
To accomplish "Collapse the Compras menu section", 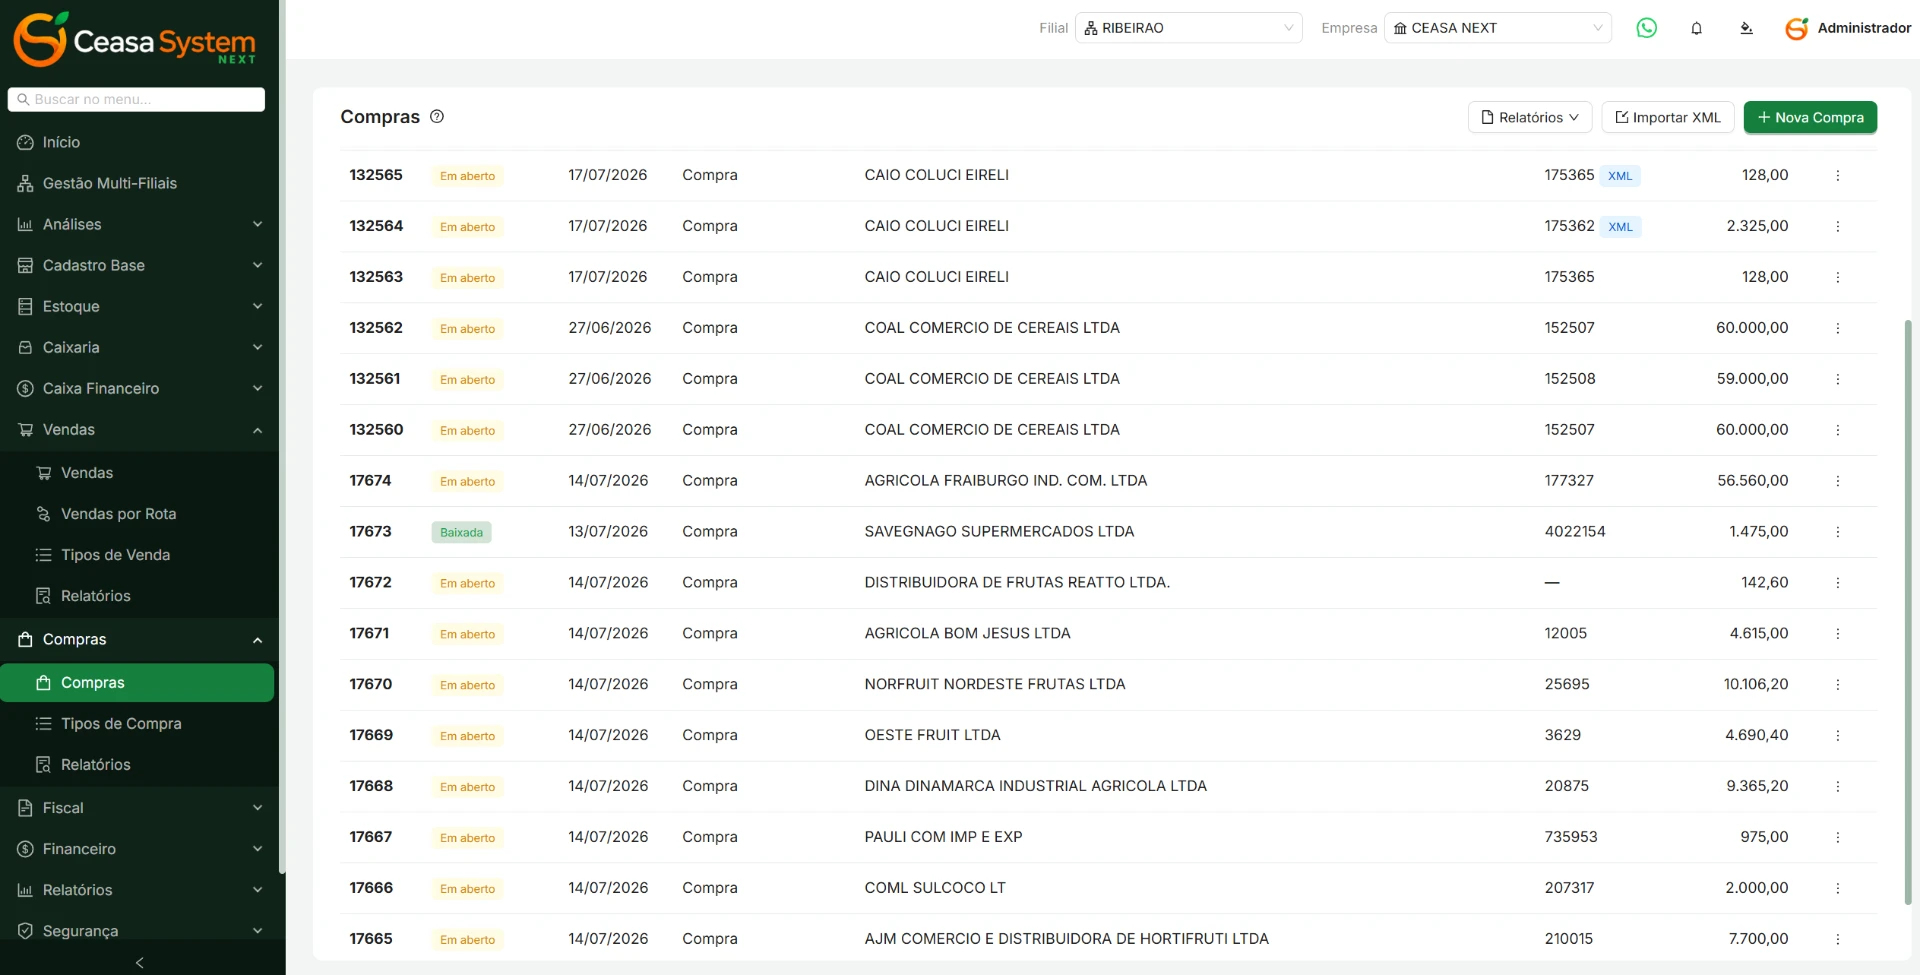I will 139,639.
